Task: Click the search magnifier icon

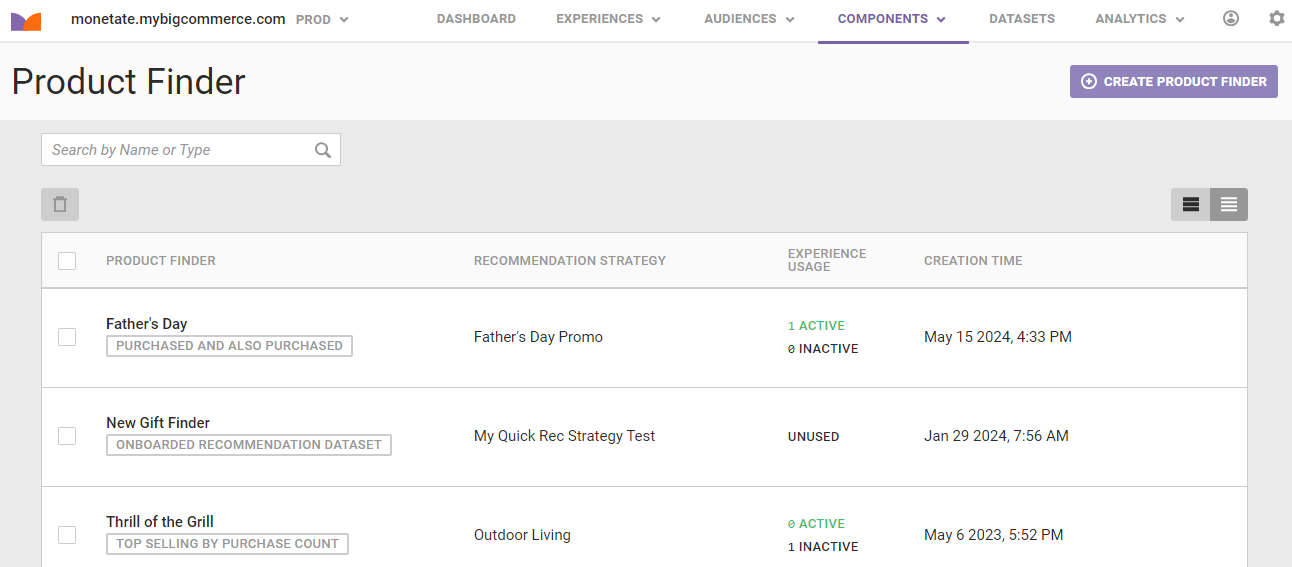Action: 322,150
